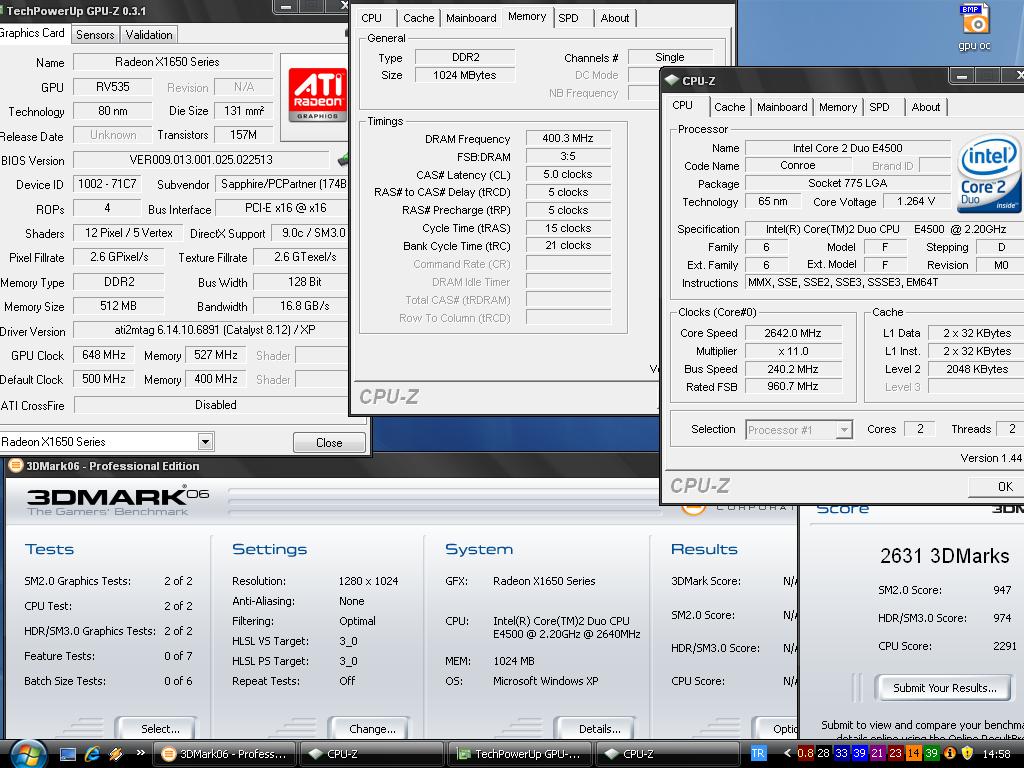
Task: Click the CPU-Z title bar icon
Action: click(671, 80)
